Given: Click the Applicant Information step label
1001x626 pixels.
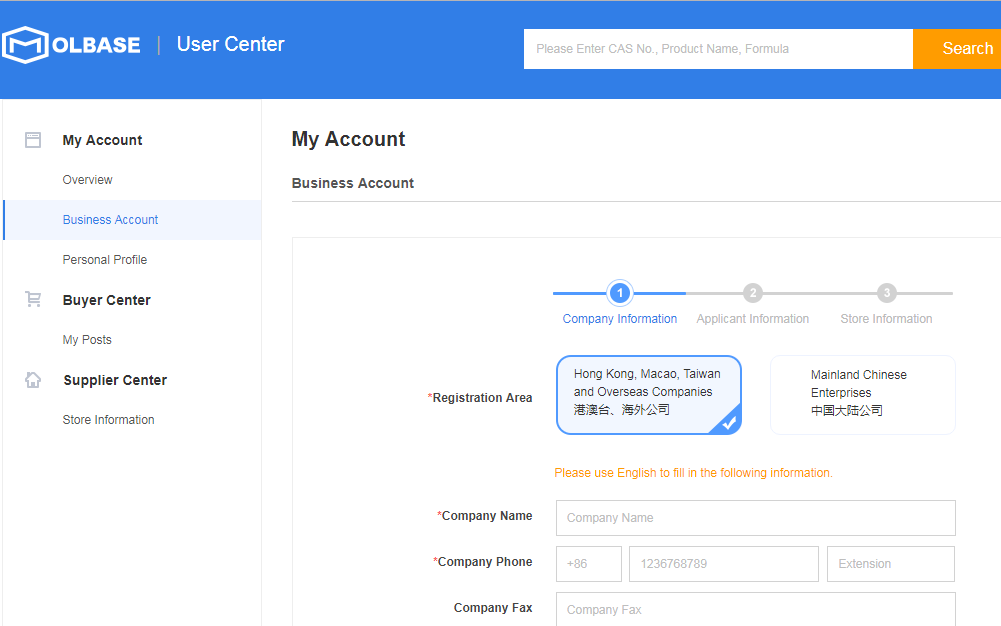Looking at the screenshot, I should [x=753, y=319].
